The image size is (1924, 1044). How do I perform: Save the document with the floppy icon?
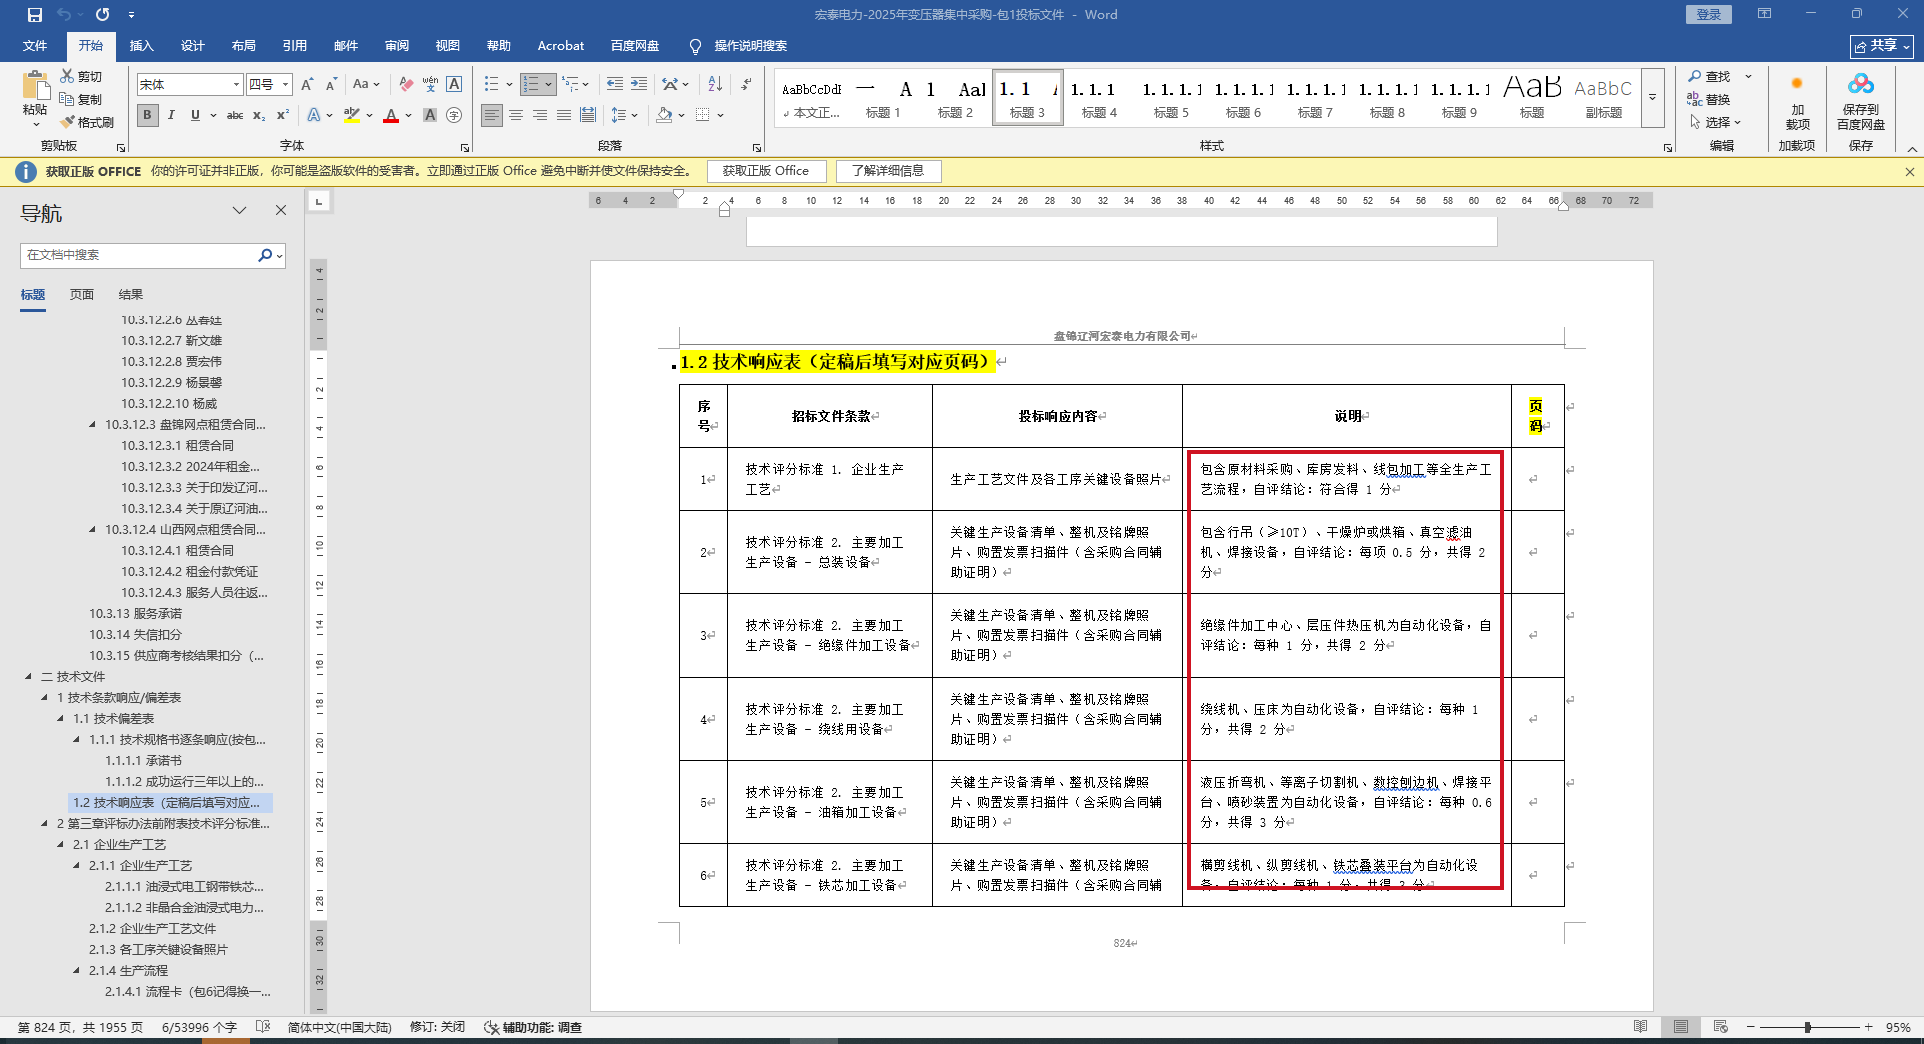[x=35, y=15]
